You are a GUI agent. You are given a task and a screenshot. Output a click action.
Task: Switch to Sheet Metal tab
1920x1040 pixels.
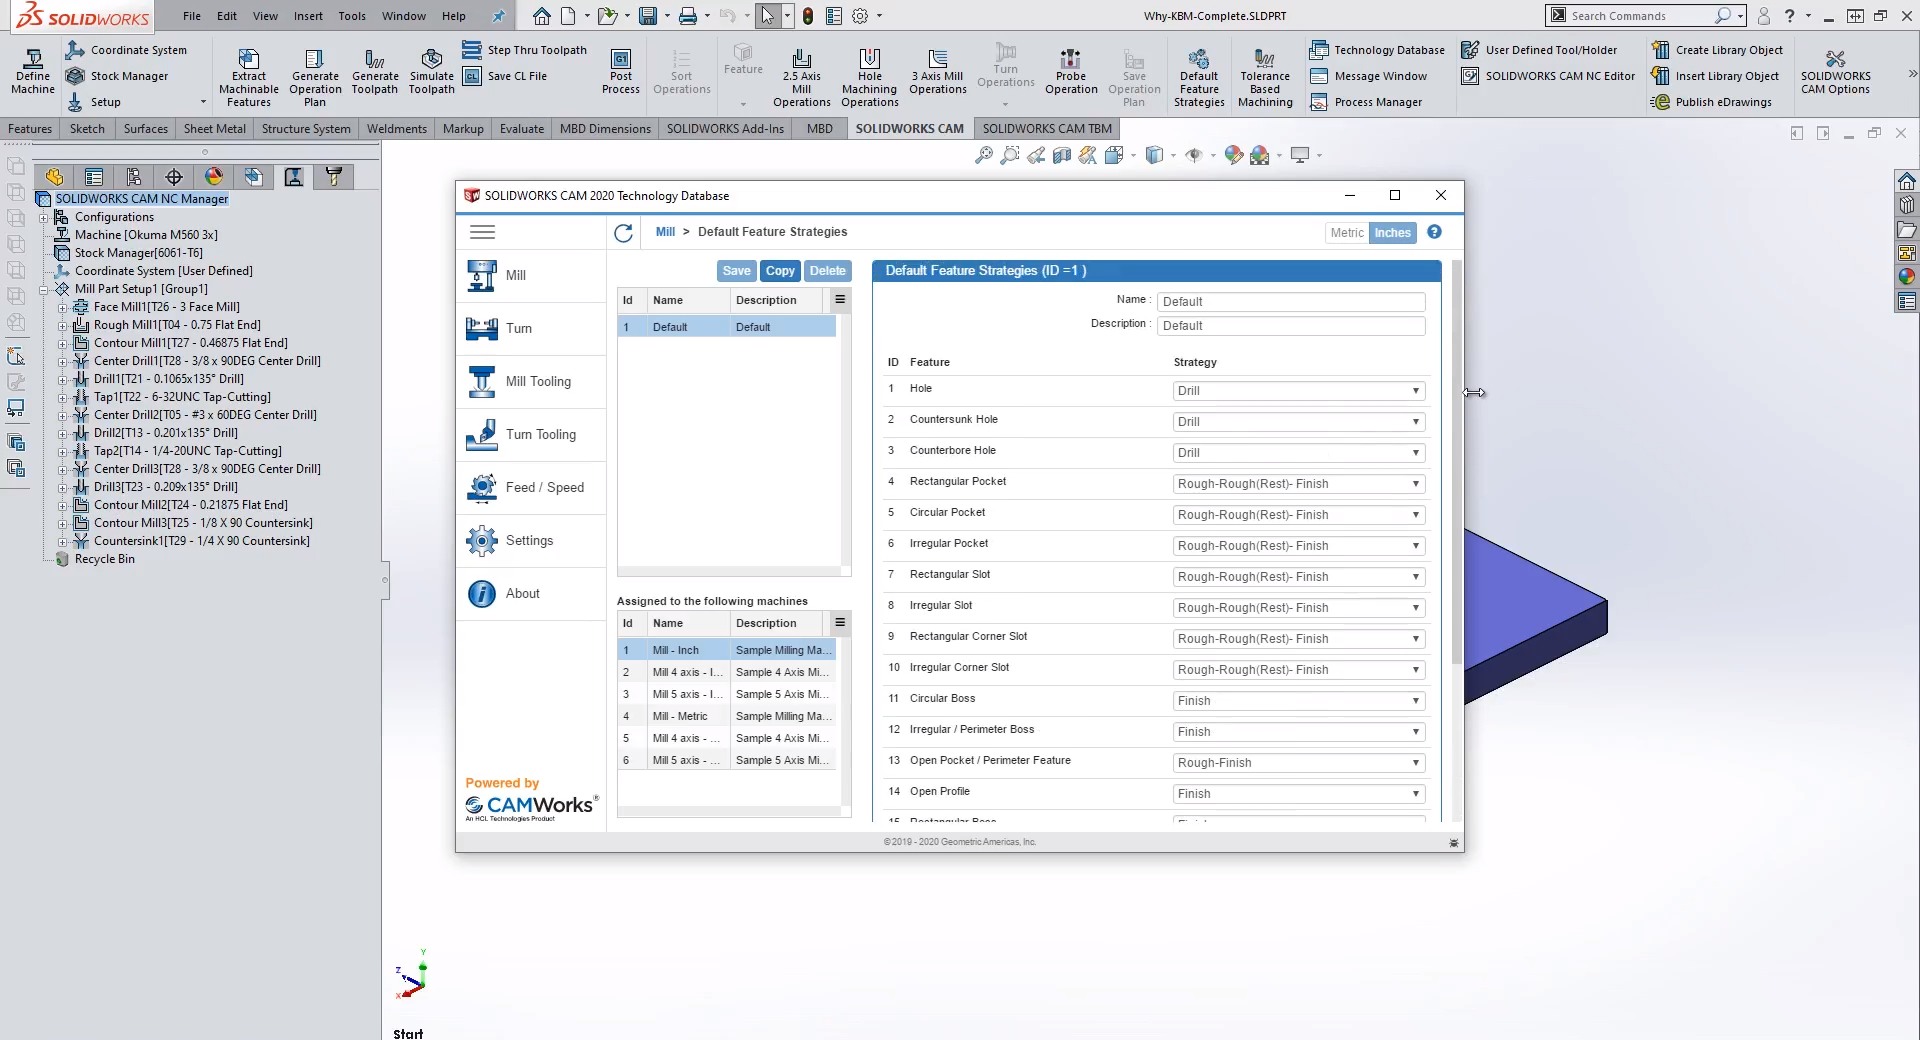(214, 129)
